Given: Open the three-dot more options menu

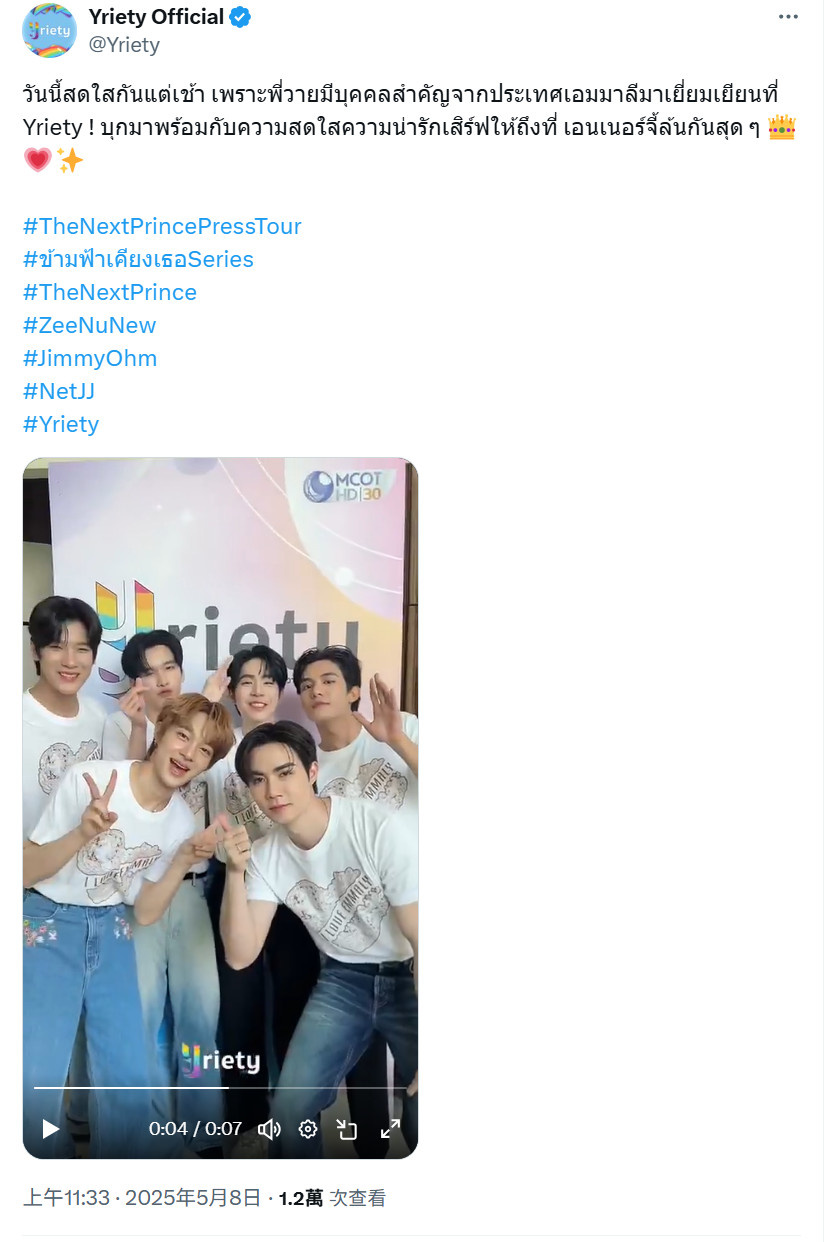Looking at the screenshot, I should point(789,18).
